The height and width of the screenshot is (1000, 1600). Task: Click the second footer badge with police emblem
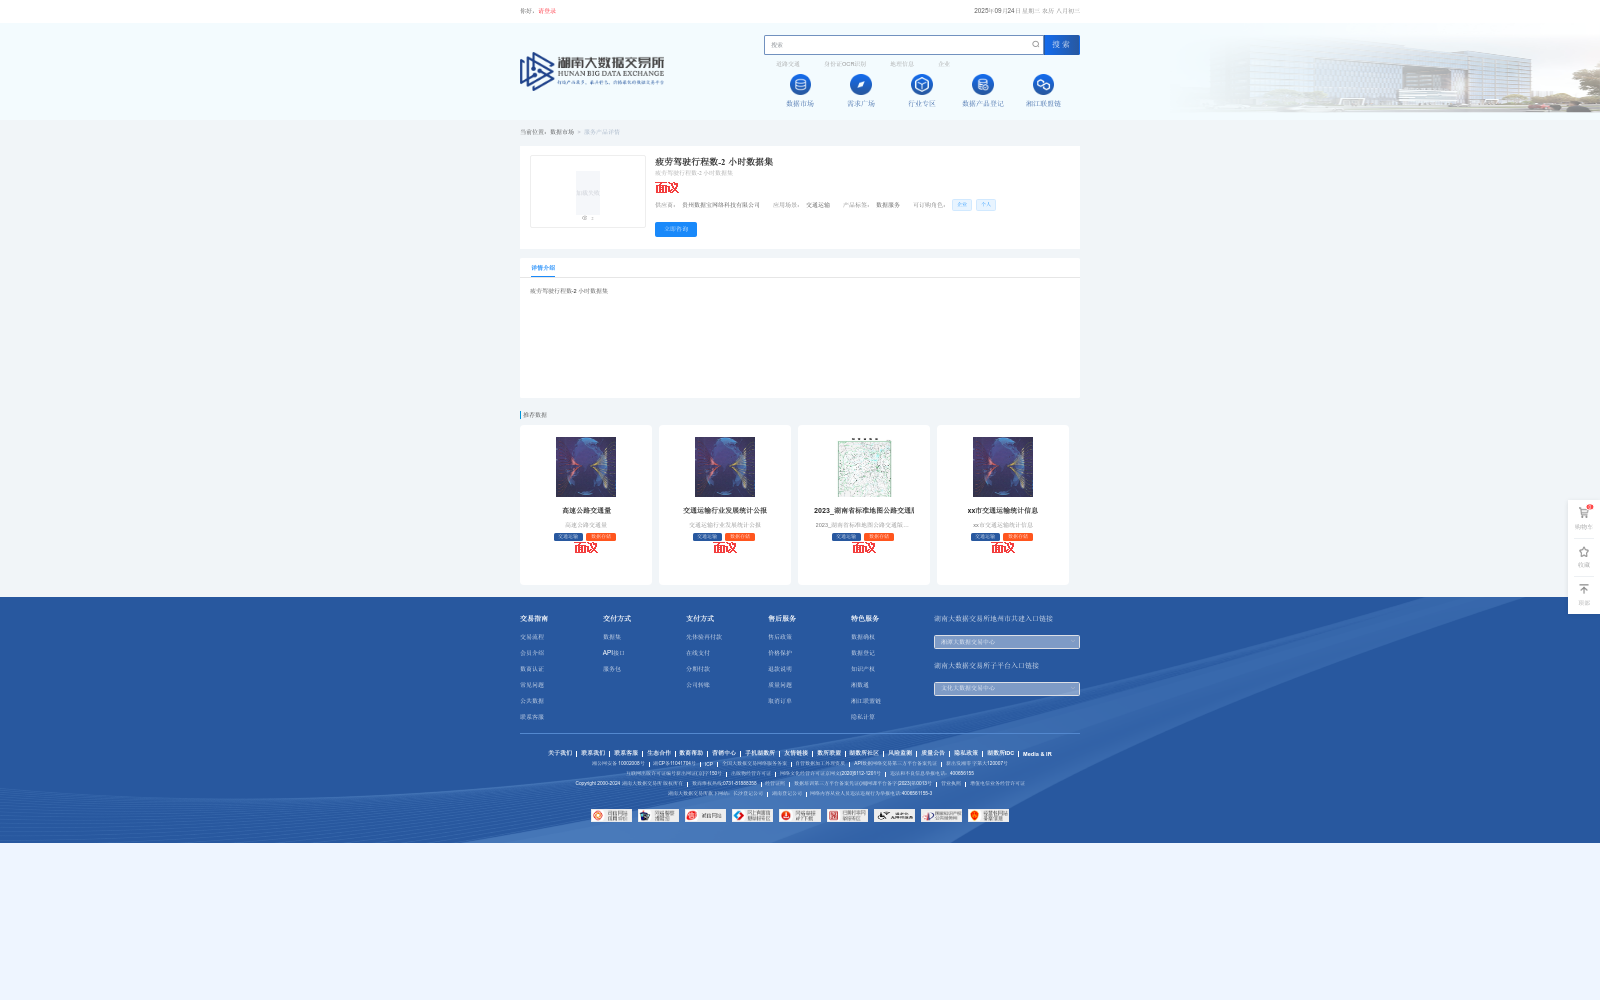[x=658, y=816]
